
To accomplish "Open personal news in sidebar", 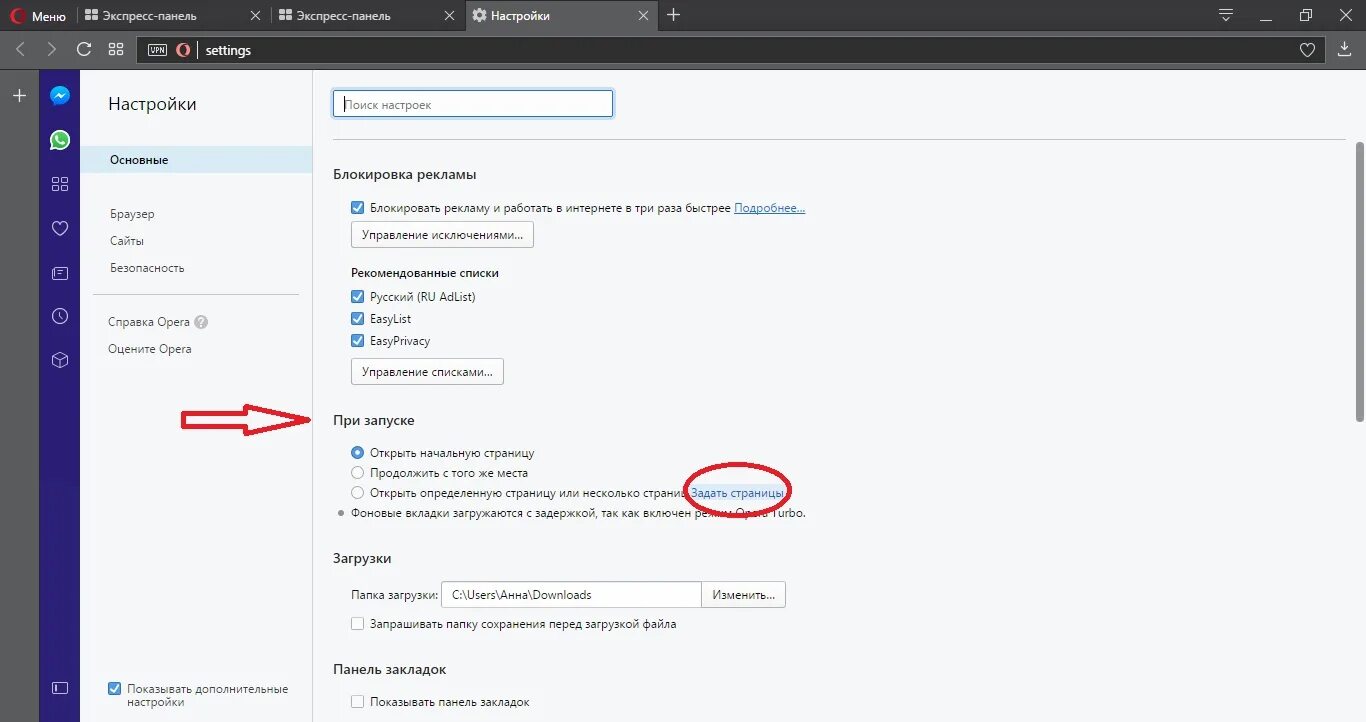I will pyautogui.click(x=60, y=272).
